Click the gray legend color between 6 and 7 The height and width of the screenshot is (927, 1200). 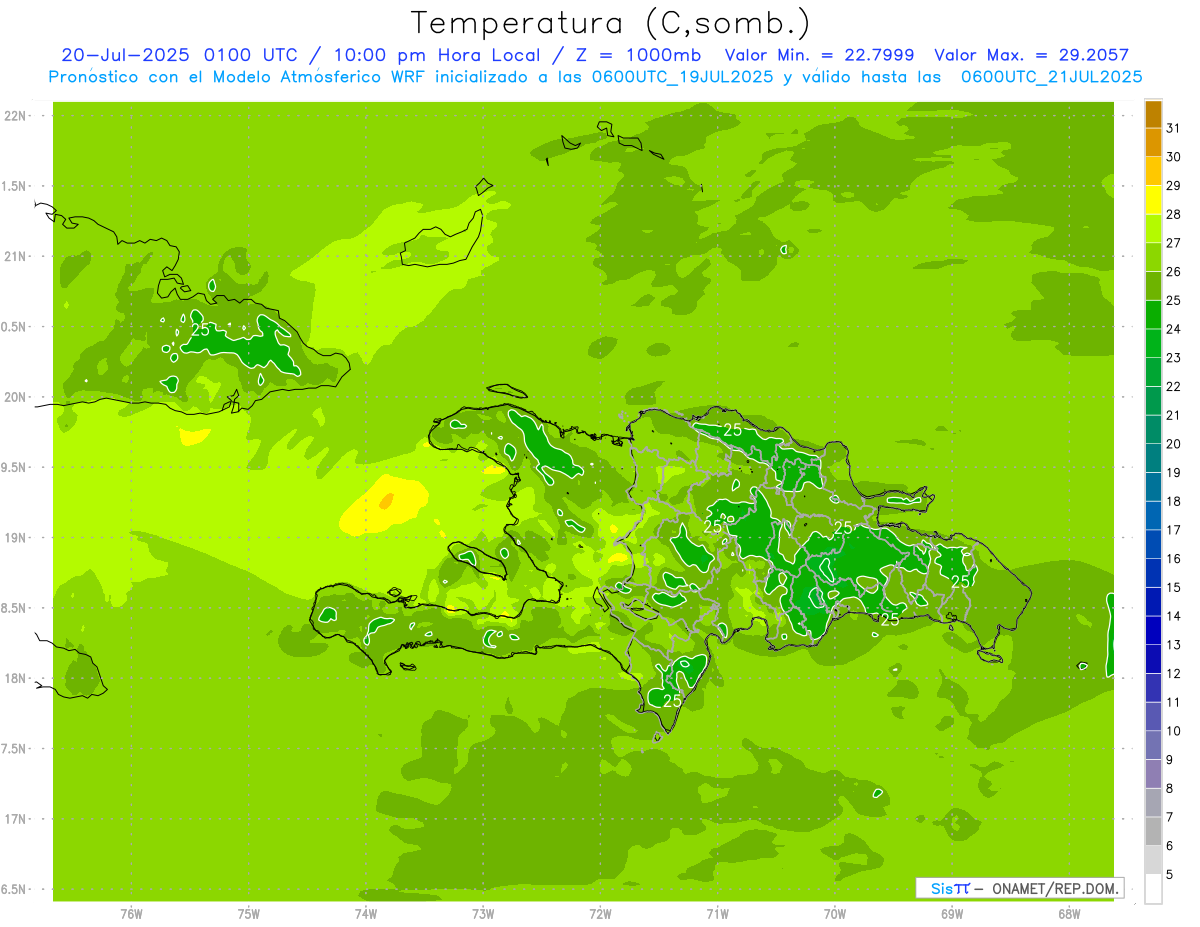[1153, 831]
